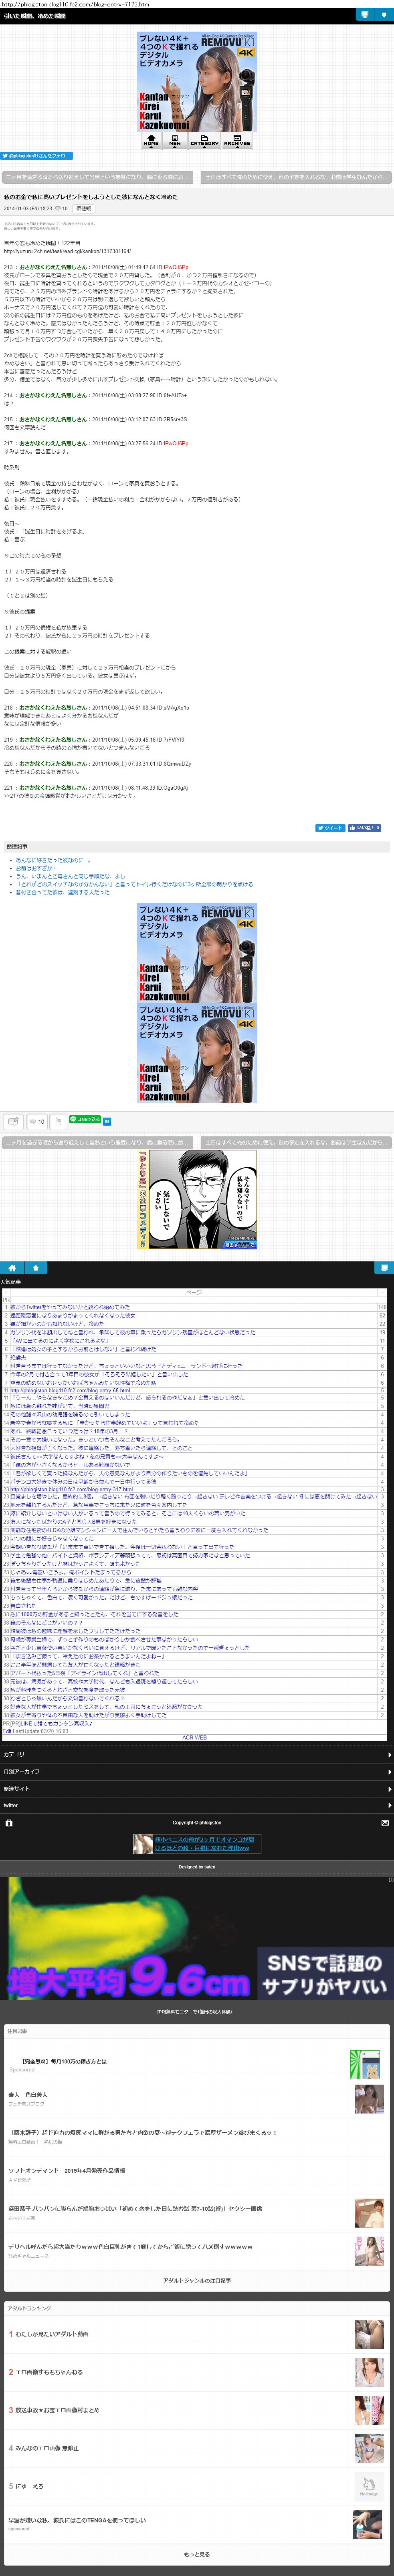Click the Tweet share button below the article
Viewport: 394px width, 2576px height.
click(x=330, y=828)
